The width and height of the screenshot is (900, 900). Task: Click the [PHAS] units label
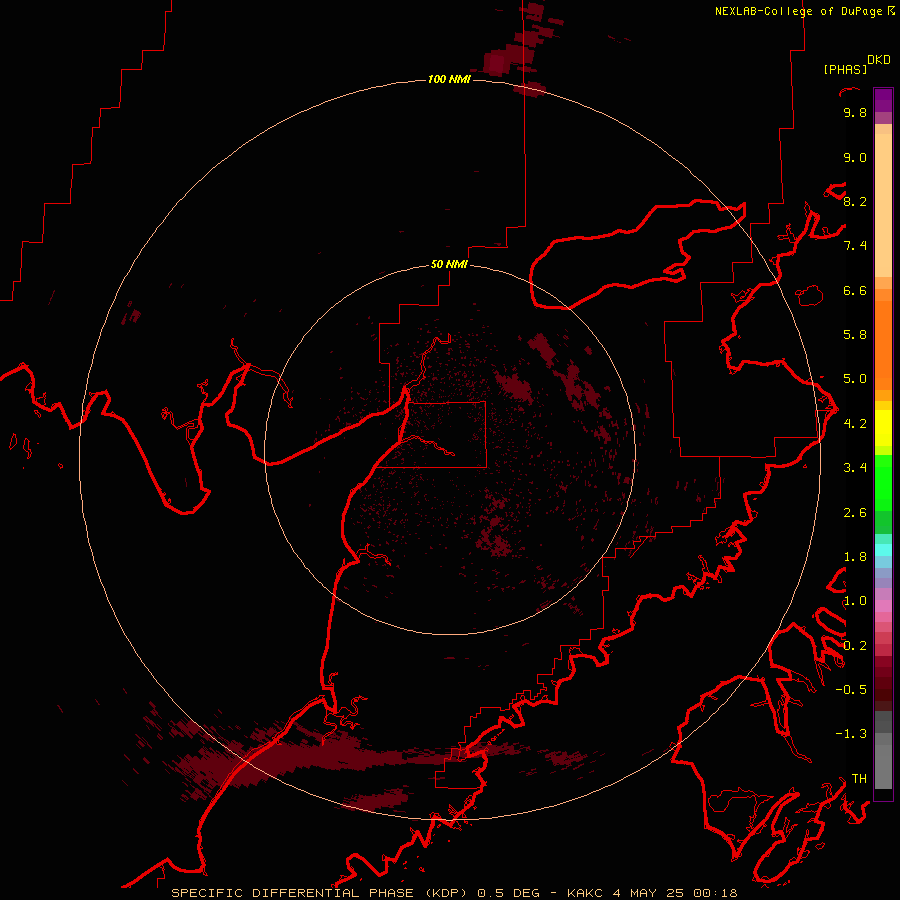(845, 69)
